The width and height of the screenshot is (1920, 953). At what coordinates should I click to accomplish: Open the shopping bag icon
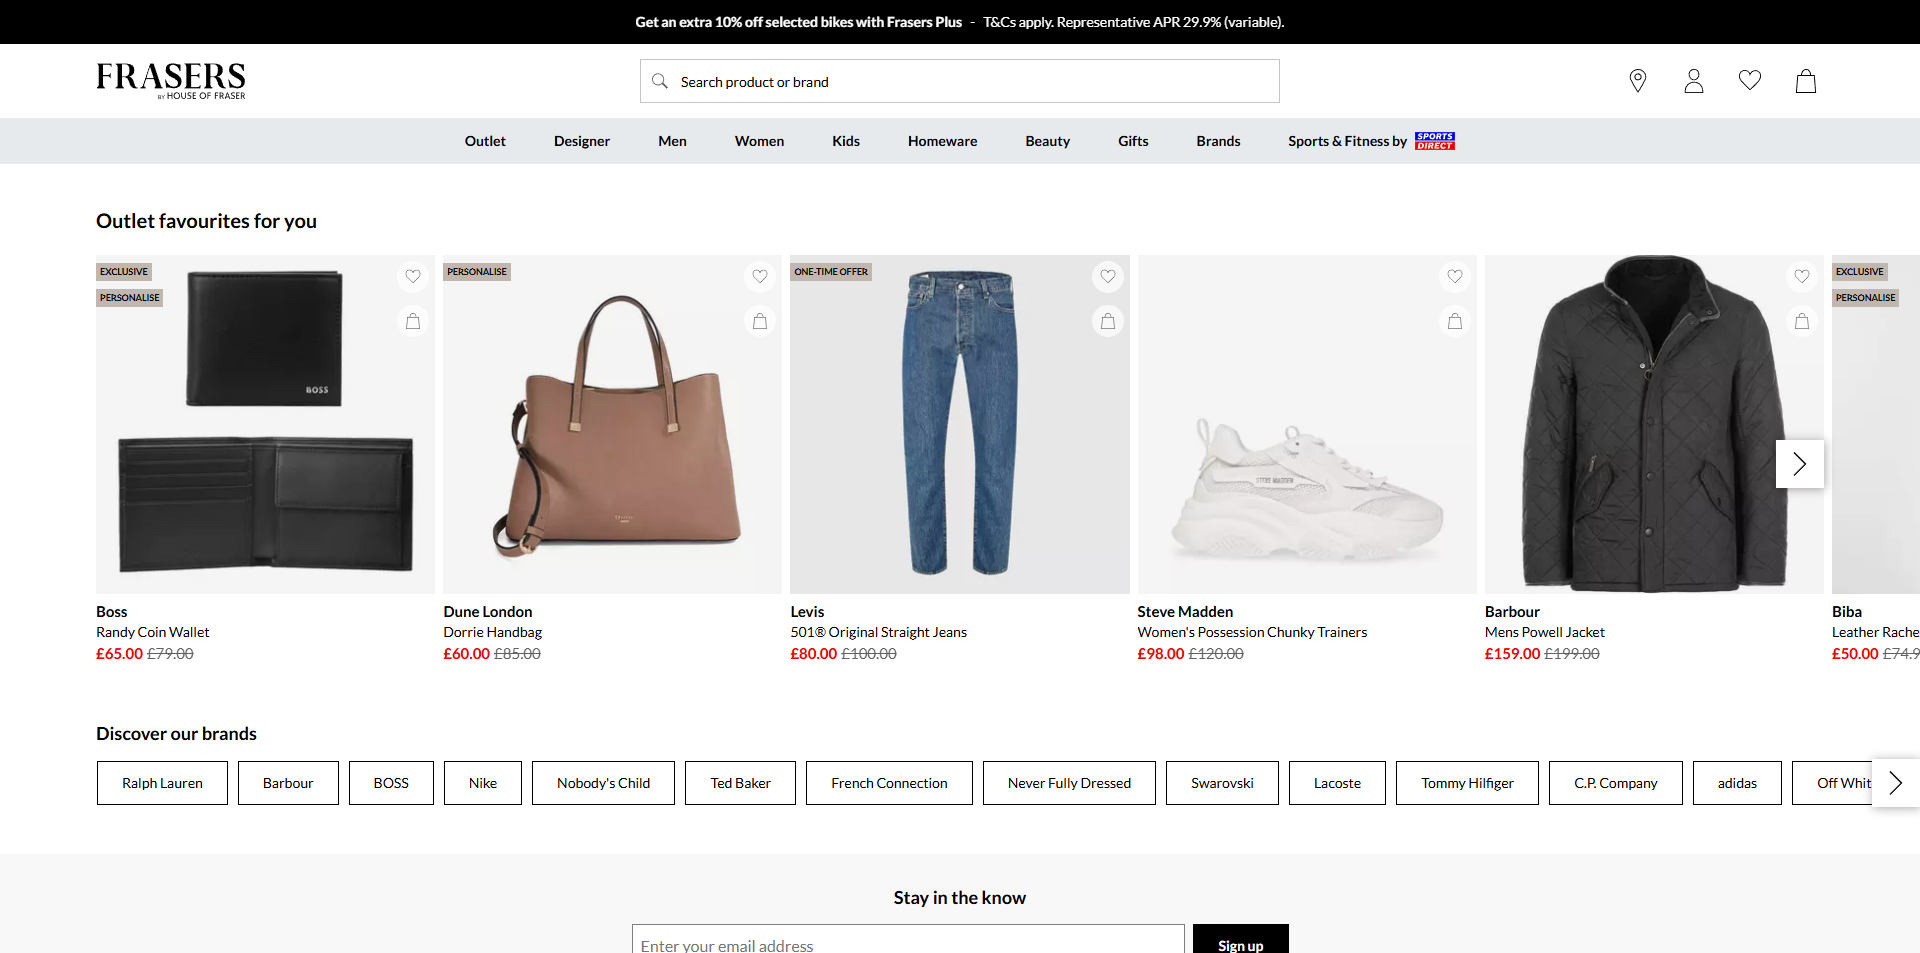coord(1805,81)
